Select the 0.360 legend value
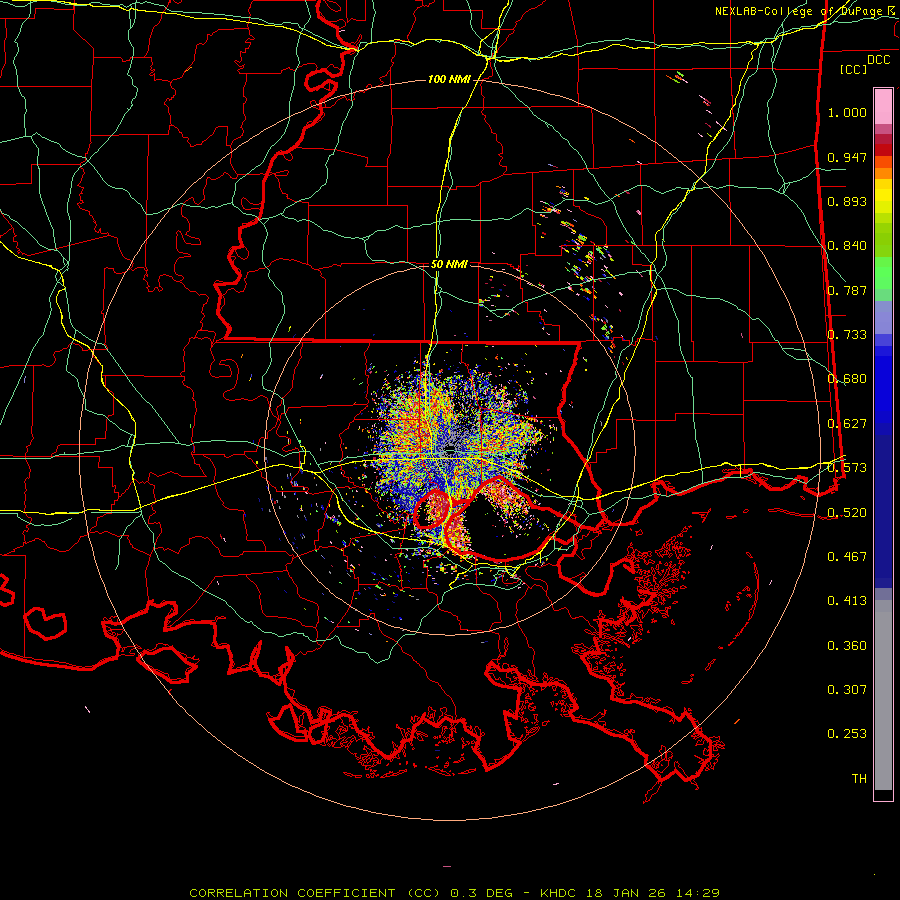This screenshot has height=900, width=900. [847, 646]
